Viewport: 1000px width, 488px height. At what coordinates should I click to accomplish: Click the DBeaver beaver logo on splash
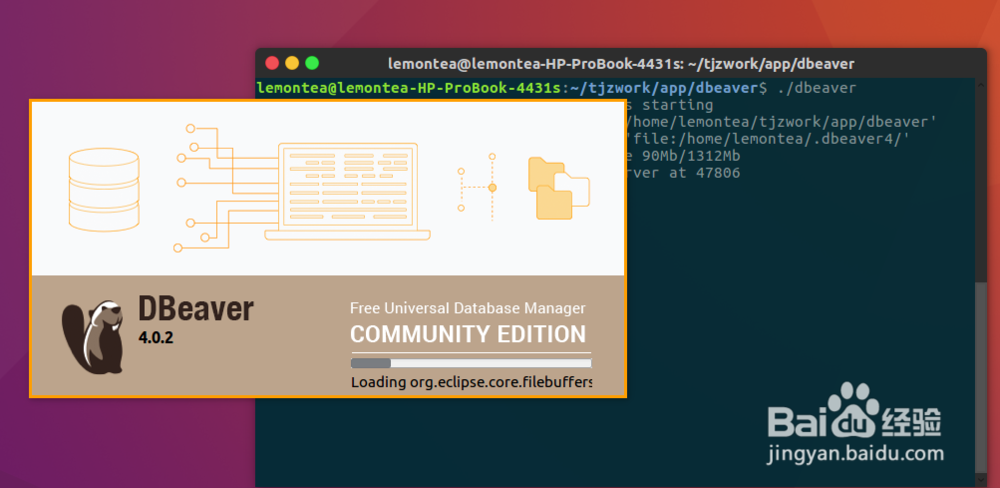pyautogui.click(x=92, y=336)
